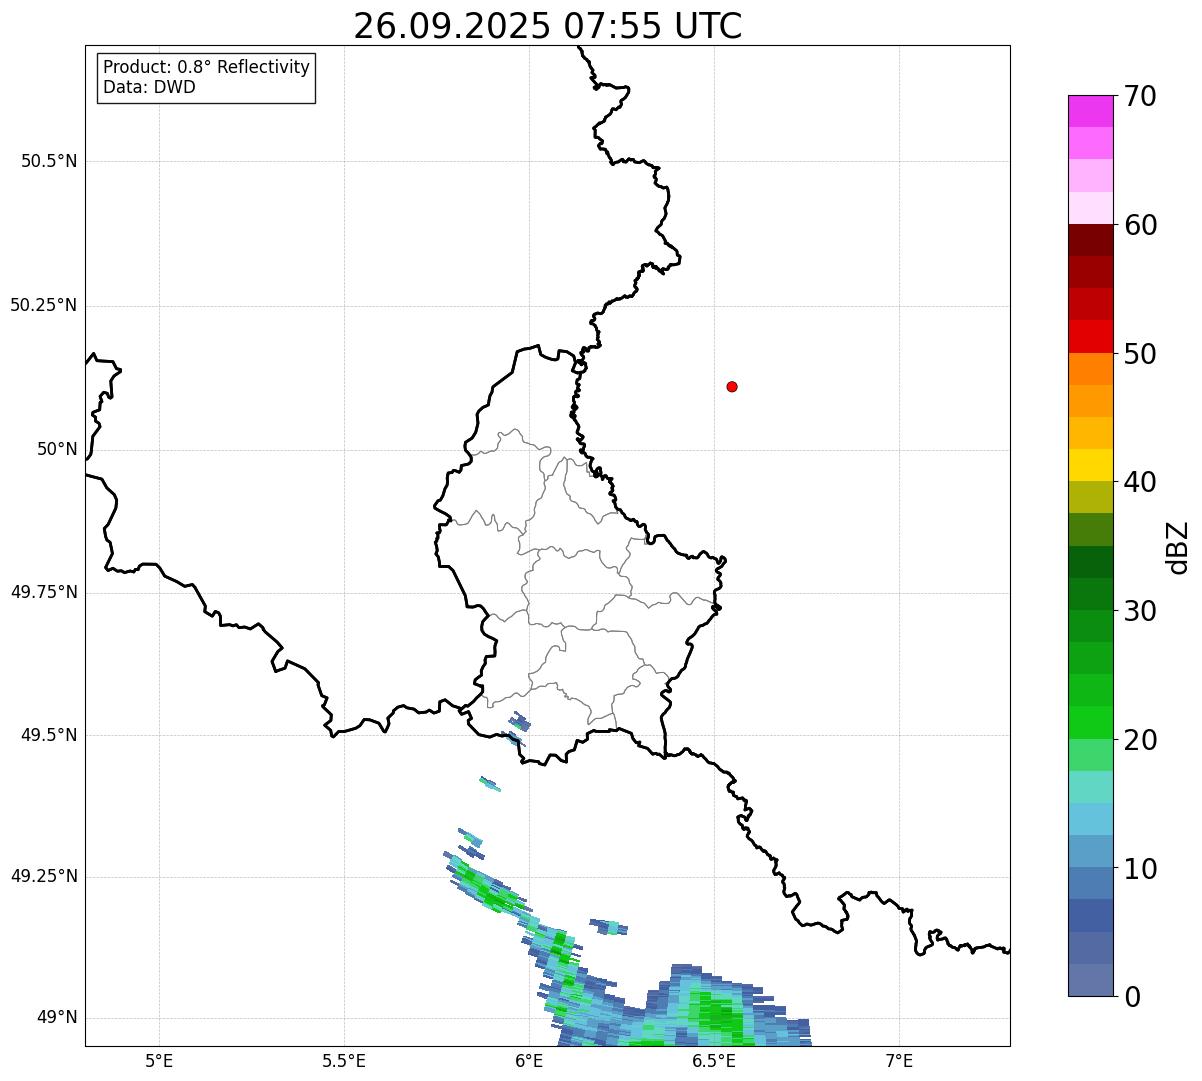Pick the bright green swatch just above 20
The image size is (1202, 1081).
[1090, 722]
